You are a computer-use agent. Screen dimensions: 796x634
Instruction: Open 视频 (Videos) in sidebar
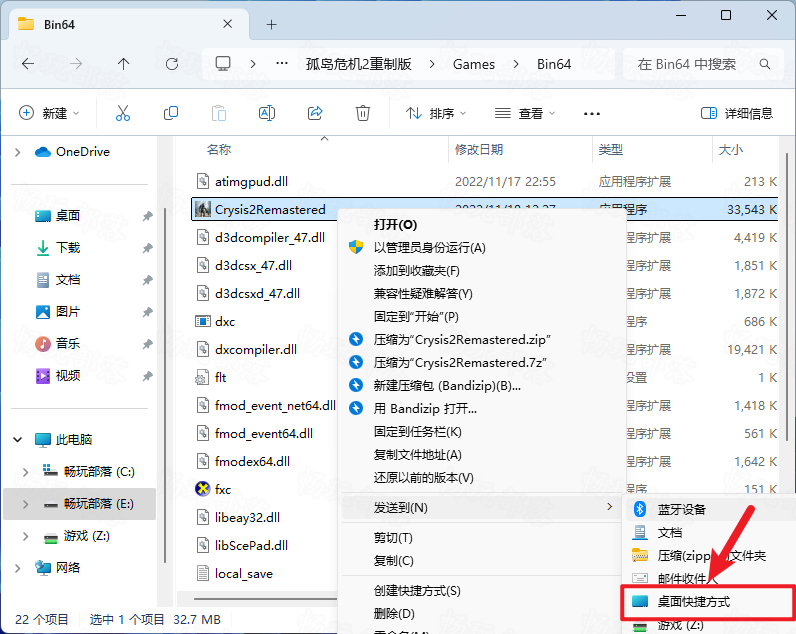click(x=68, y=376)
